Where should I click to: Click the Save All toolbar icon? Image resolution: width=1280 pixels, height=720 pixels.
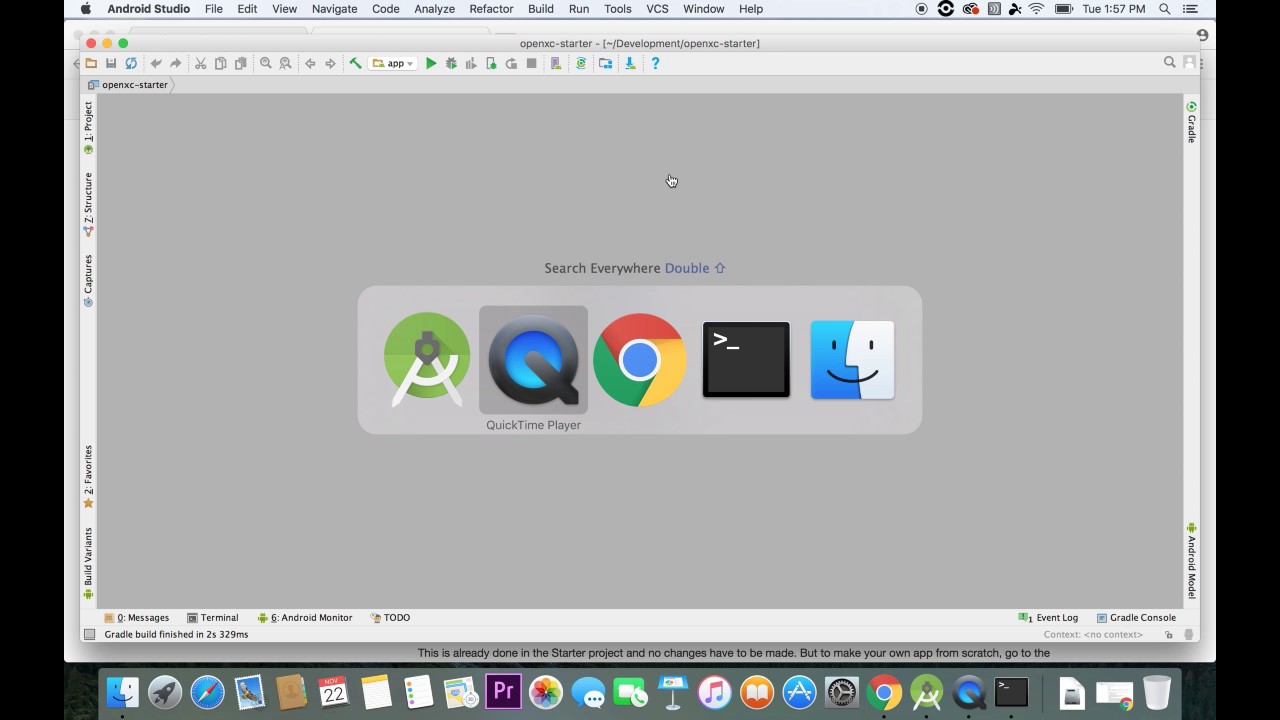pyautogui.click(x=111, y=63)
